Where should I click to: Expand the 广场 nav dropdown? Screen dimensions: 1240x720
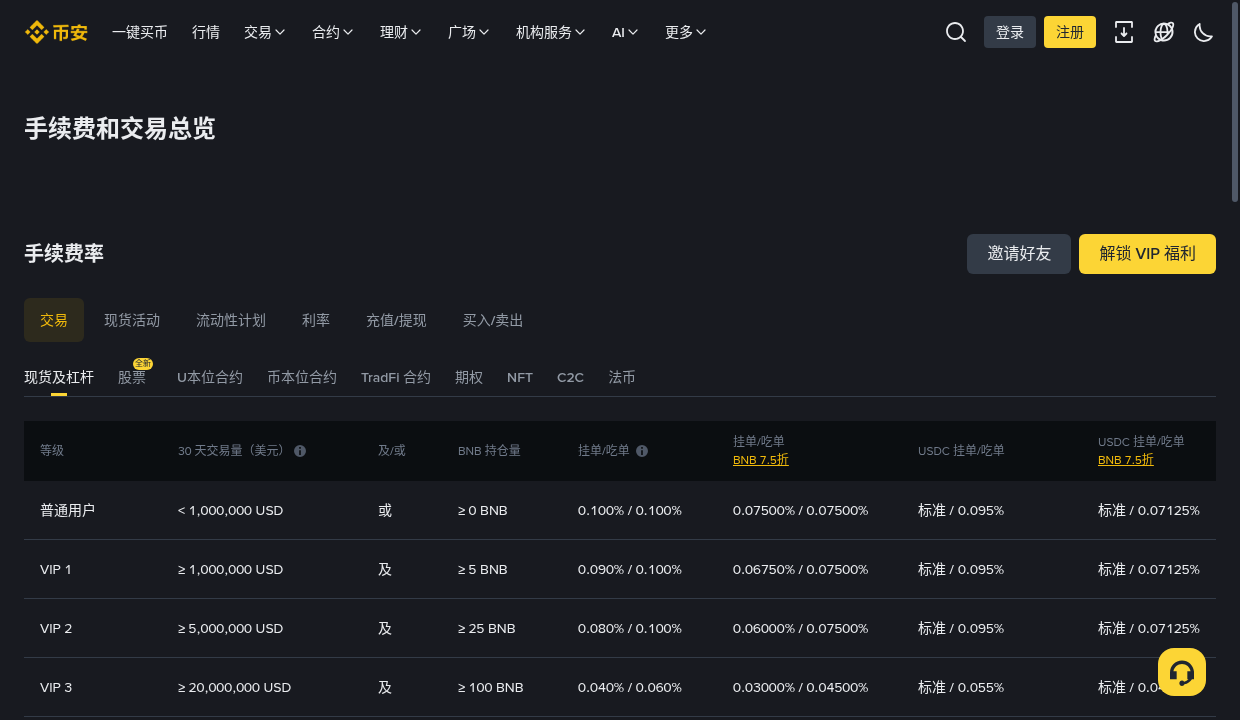[469, 32]
